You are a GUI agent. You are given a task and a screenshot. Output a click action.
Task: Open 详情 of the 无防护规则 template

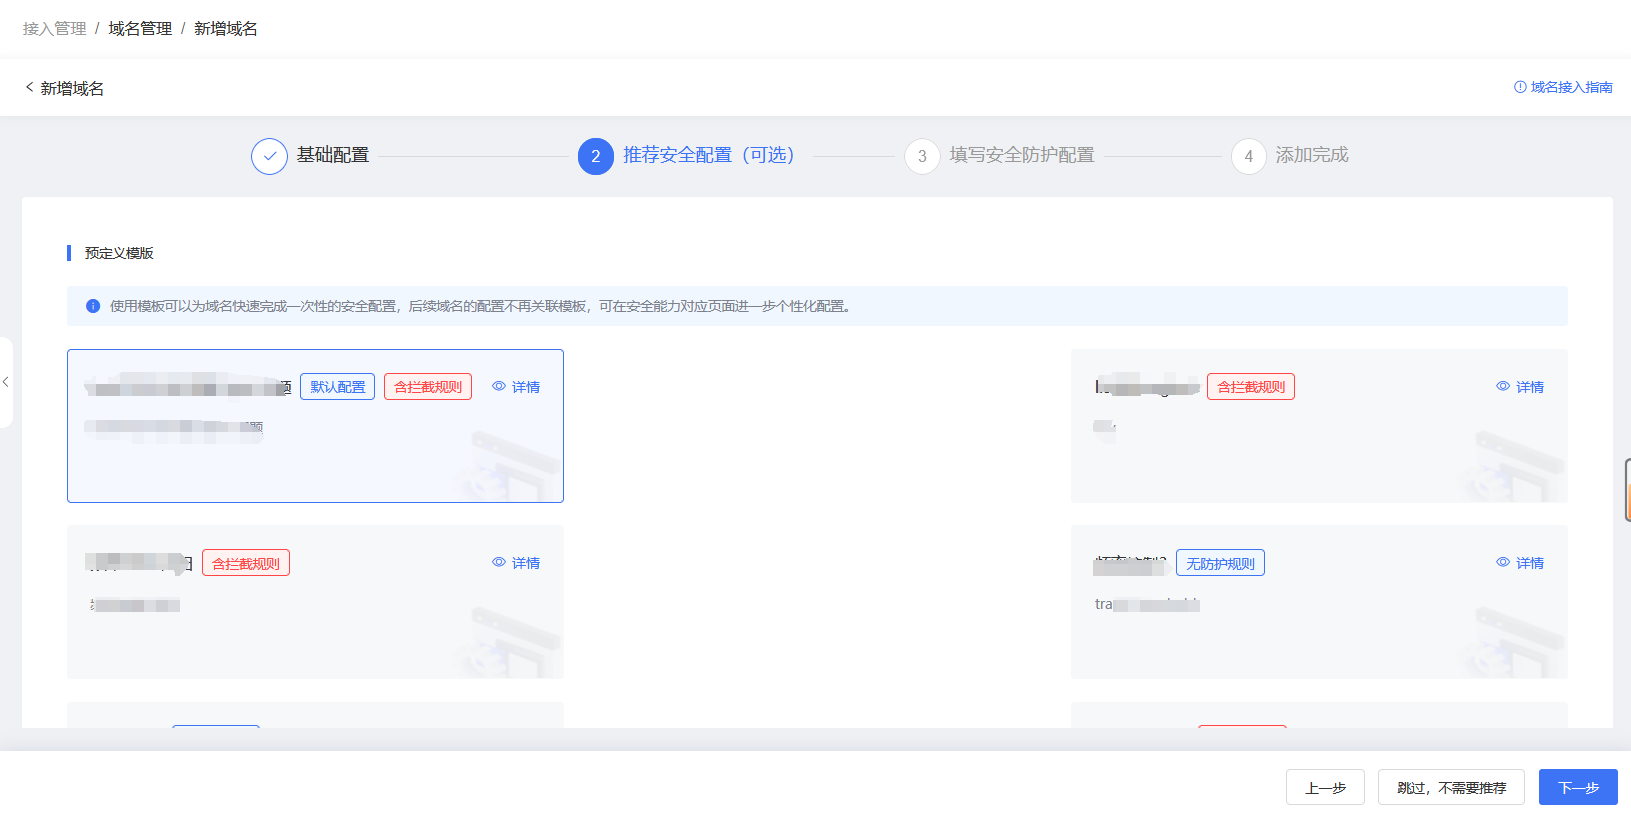[1530, 563]
